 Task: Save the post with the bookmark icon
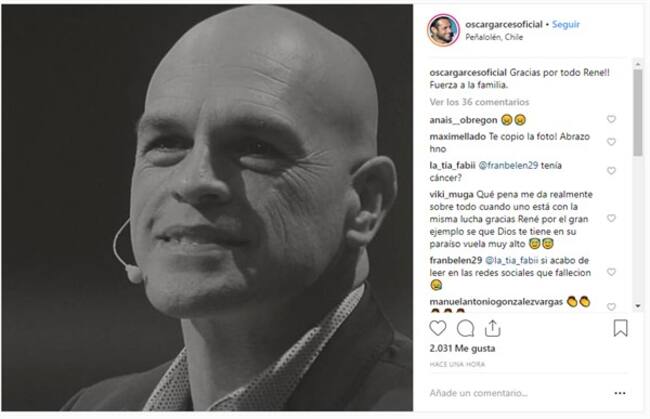[620, 328]
